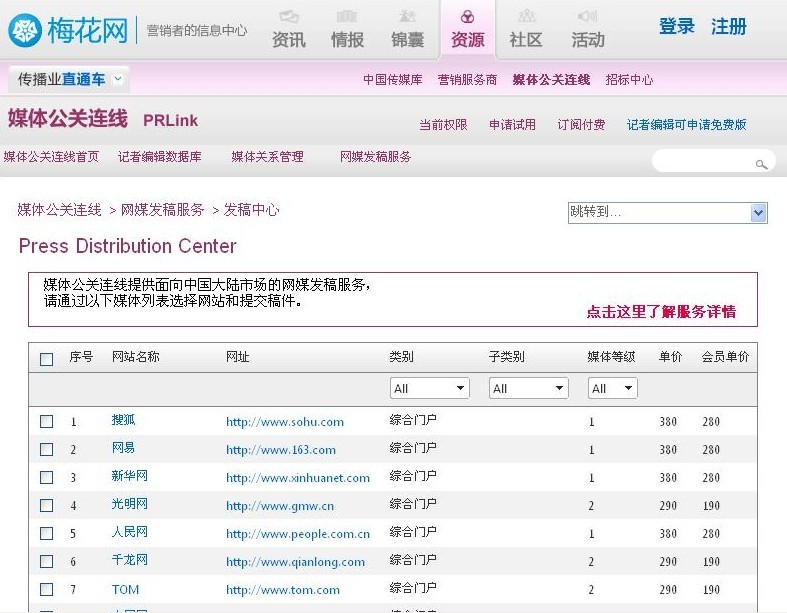Screen dimensions: 787x613
Task: Open http://www.gmw.cn URL
Action: 280,506
